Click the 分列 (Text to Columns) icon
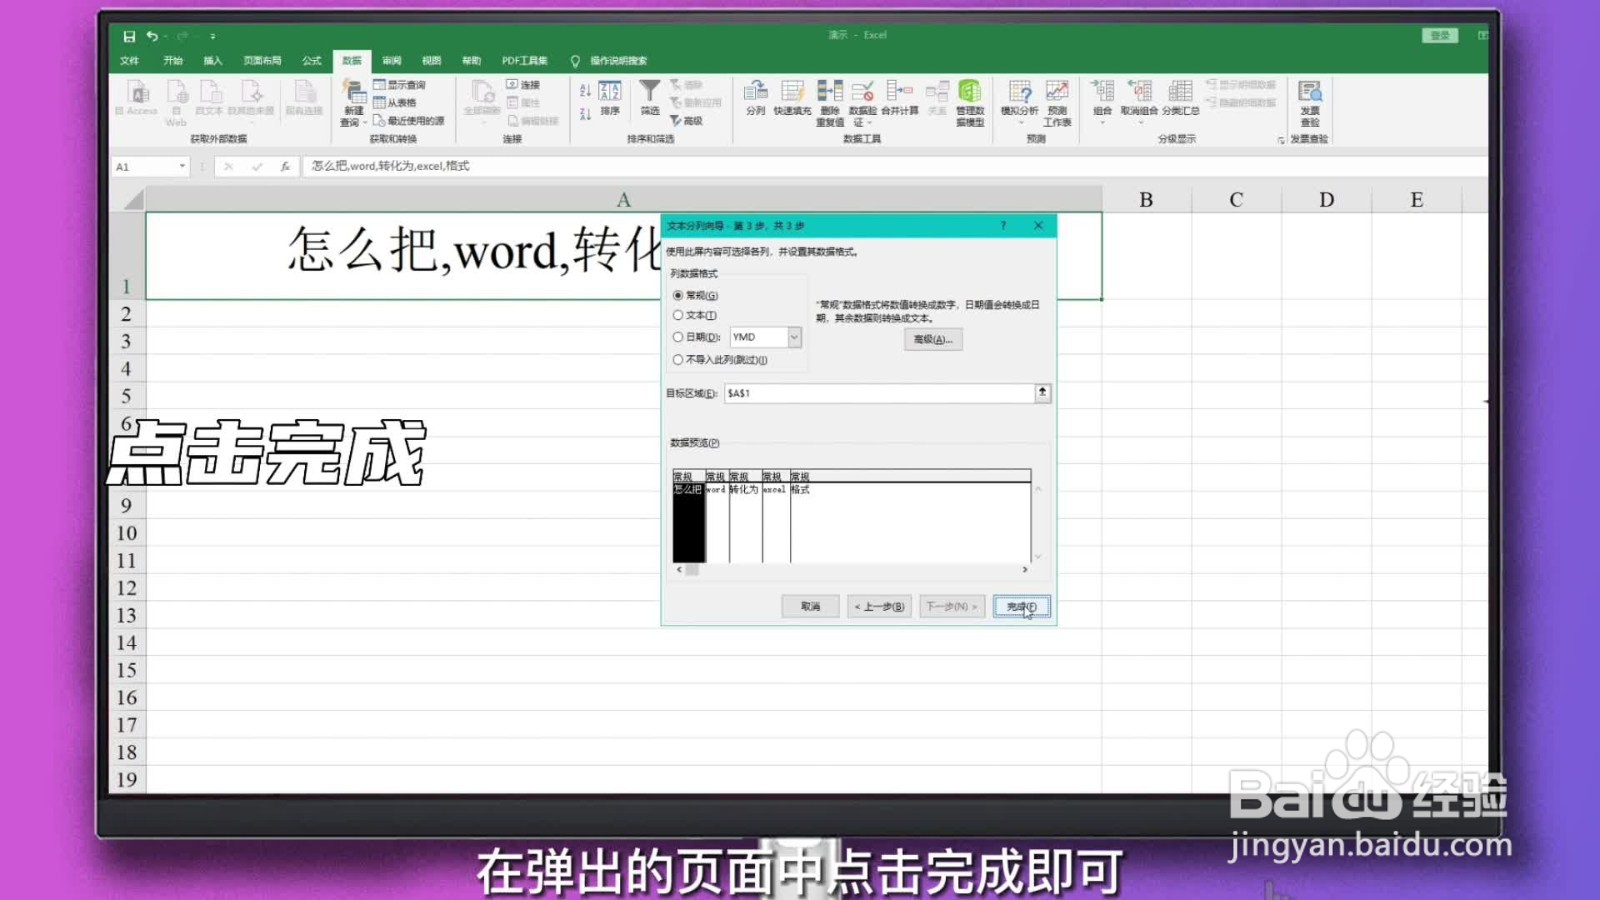The image size is (1600, 900). tap(756, 91)
